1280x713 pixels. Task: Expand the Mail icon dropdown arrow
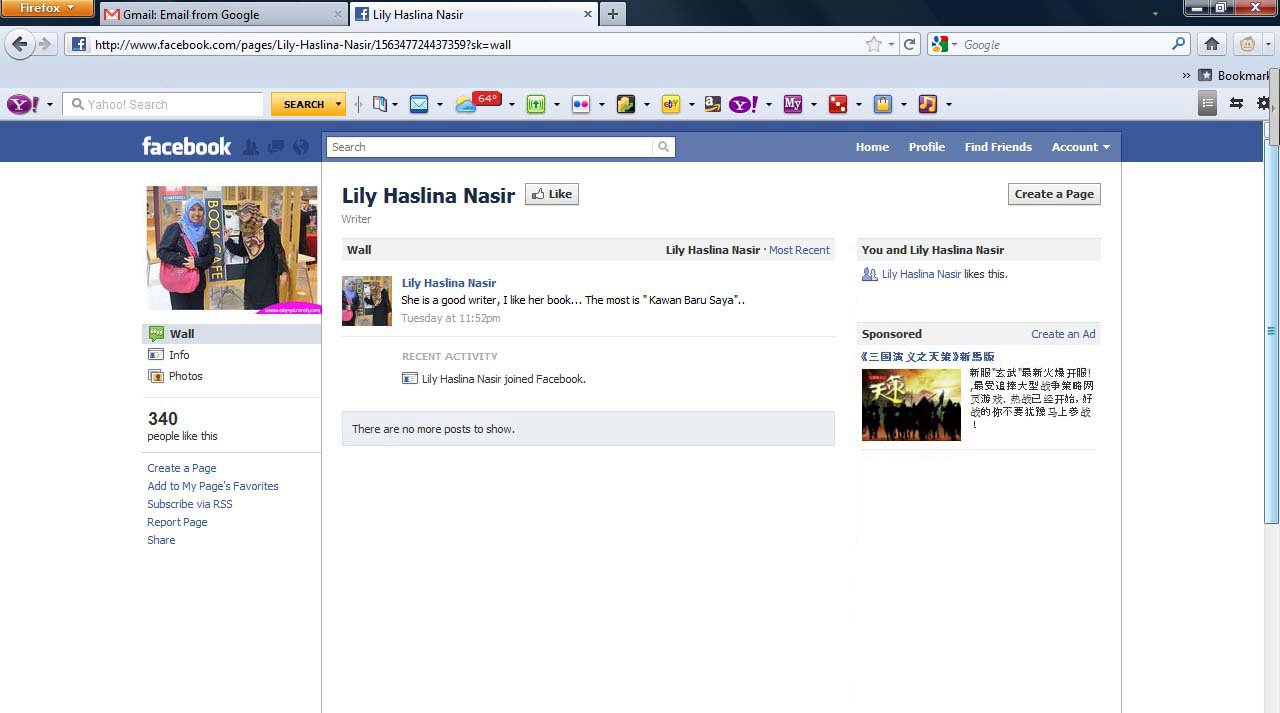pyautogui.click(x=440, y=105)
